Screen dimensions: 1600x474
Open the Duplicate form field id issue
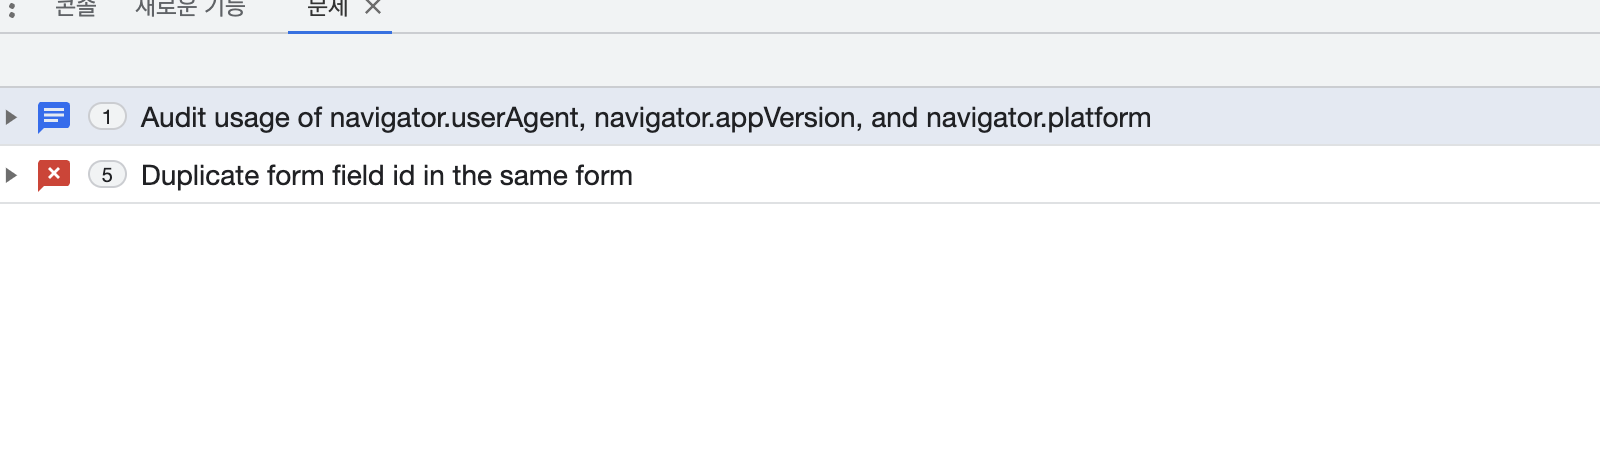pyautogui.click(x=386, y=175)
